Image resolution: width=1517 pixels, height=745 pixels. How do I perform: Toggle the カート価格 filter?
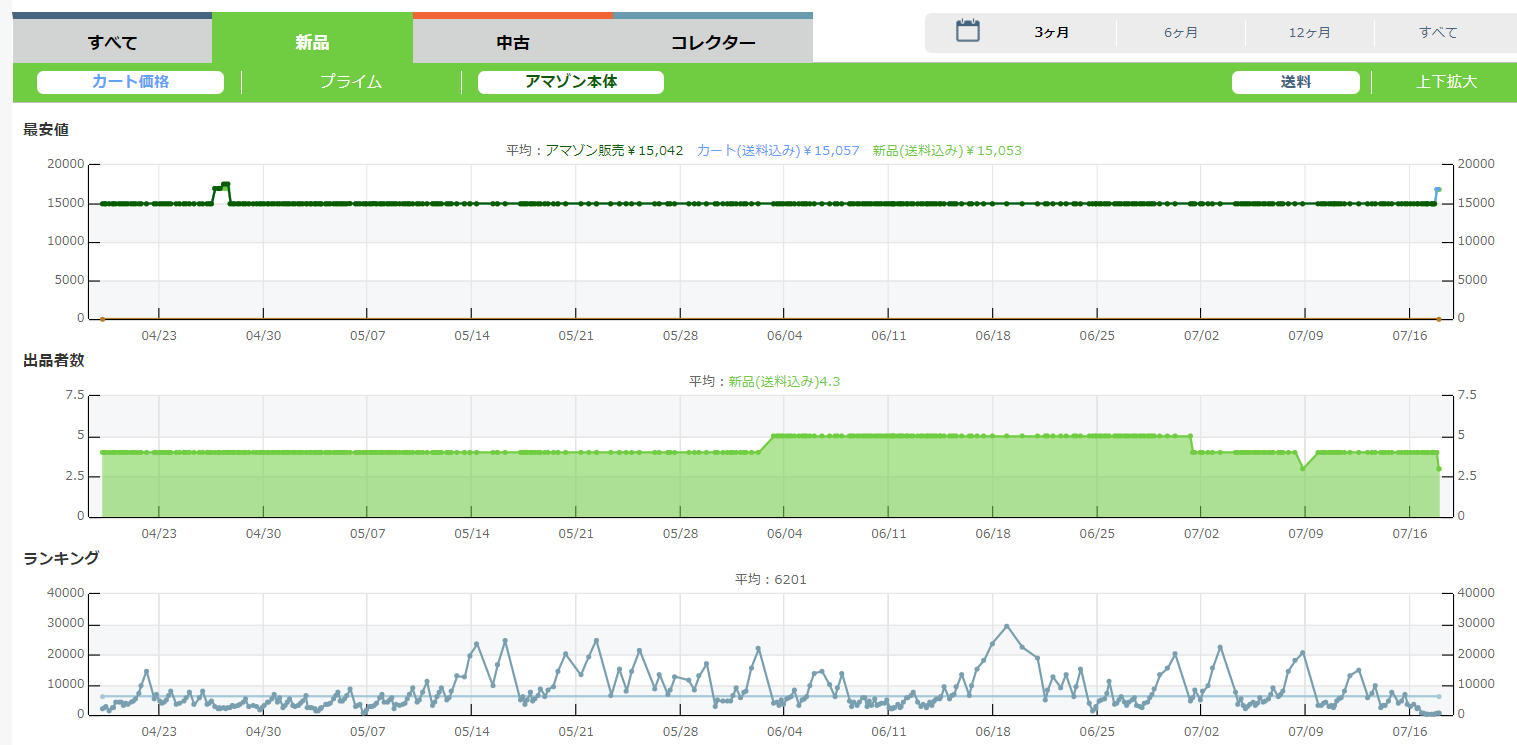(130, 82)
